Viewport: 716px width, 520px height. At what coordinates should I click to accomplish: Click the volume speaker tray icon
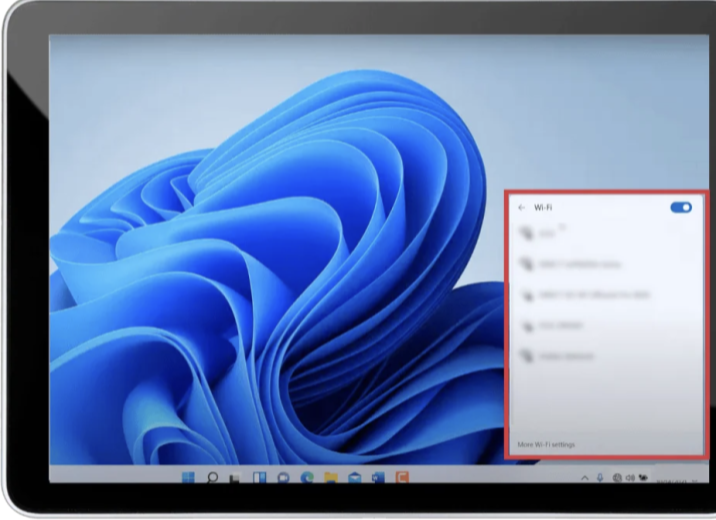point(630,478)
